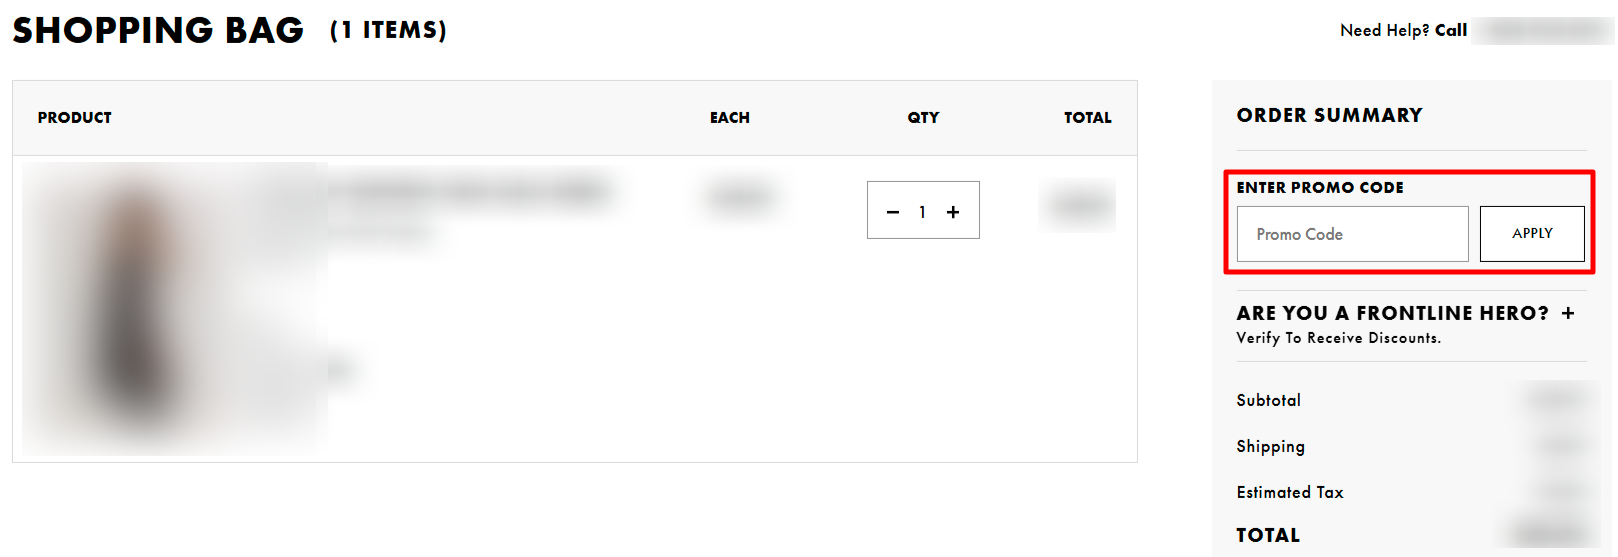Select the Order Summary heading

point(1329,115)
